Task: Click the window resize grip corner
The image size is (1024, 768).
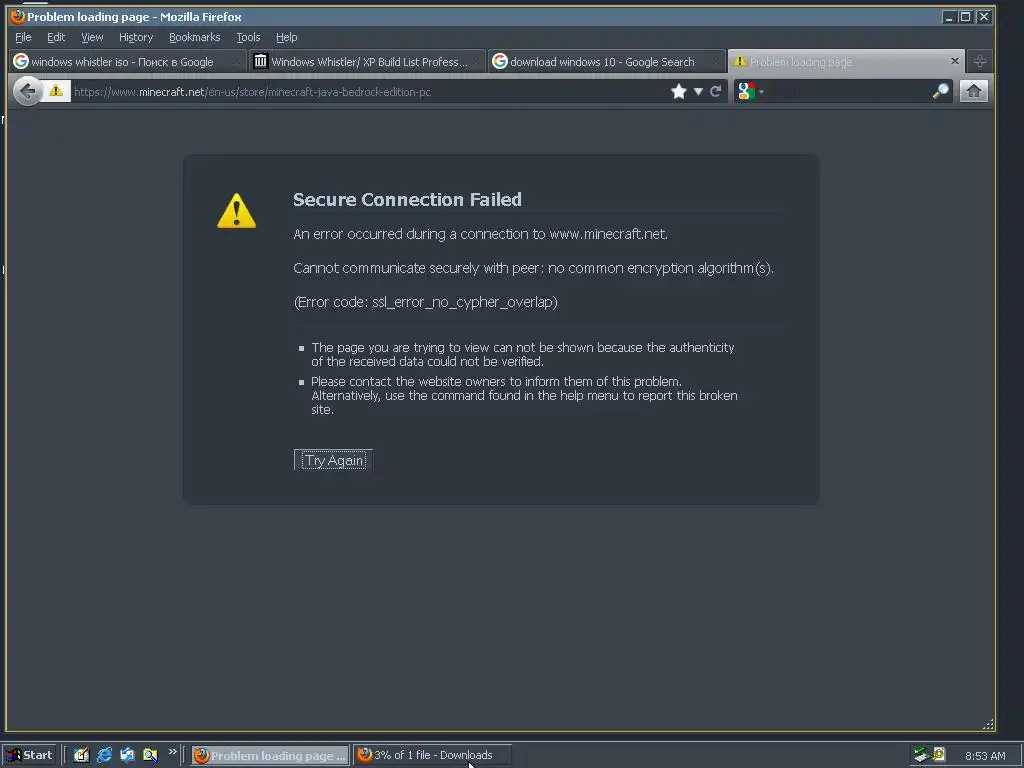Action: [987, 724]
